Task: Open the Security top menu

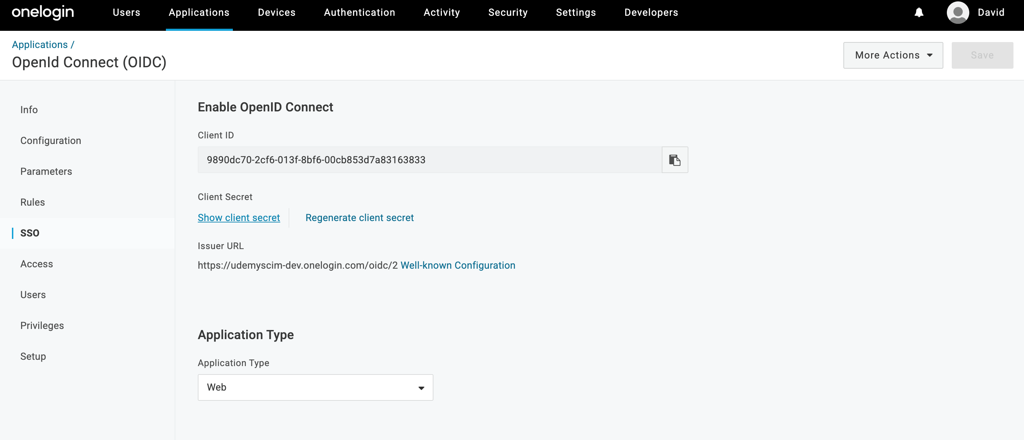Action: [x=507, y=12]
